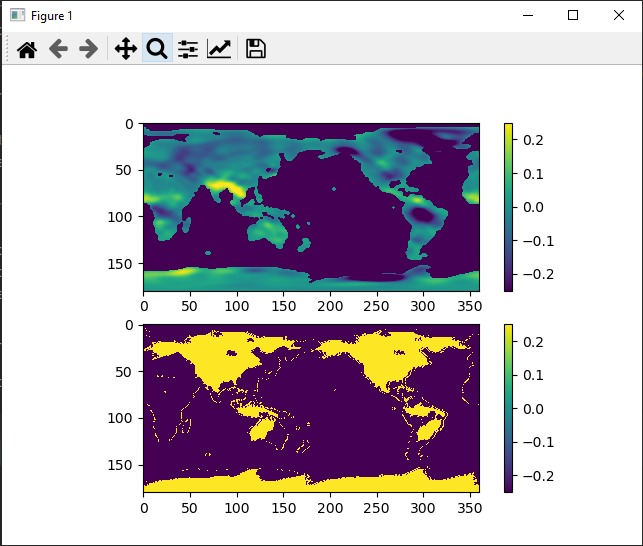Click the 'Figure 1' title text
Screen dimensions: 643x546
coord(52,16)
